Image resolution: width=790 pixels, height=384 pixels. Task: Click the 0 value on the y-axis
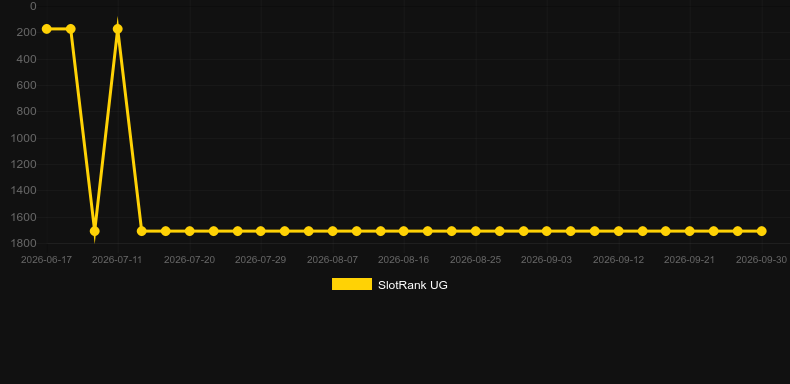33,6
